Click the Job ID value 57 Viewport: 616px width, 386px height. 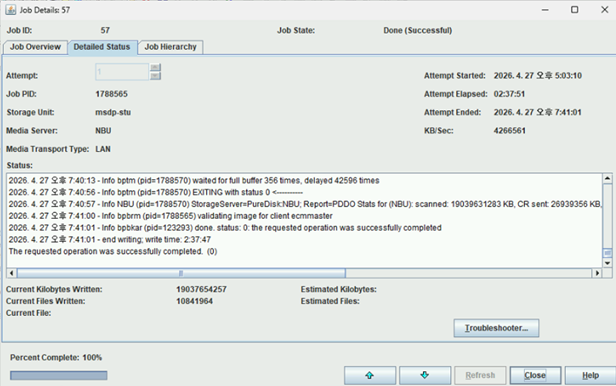point(105,30)
